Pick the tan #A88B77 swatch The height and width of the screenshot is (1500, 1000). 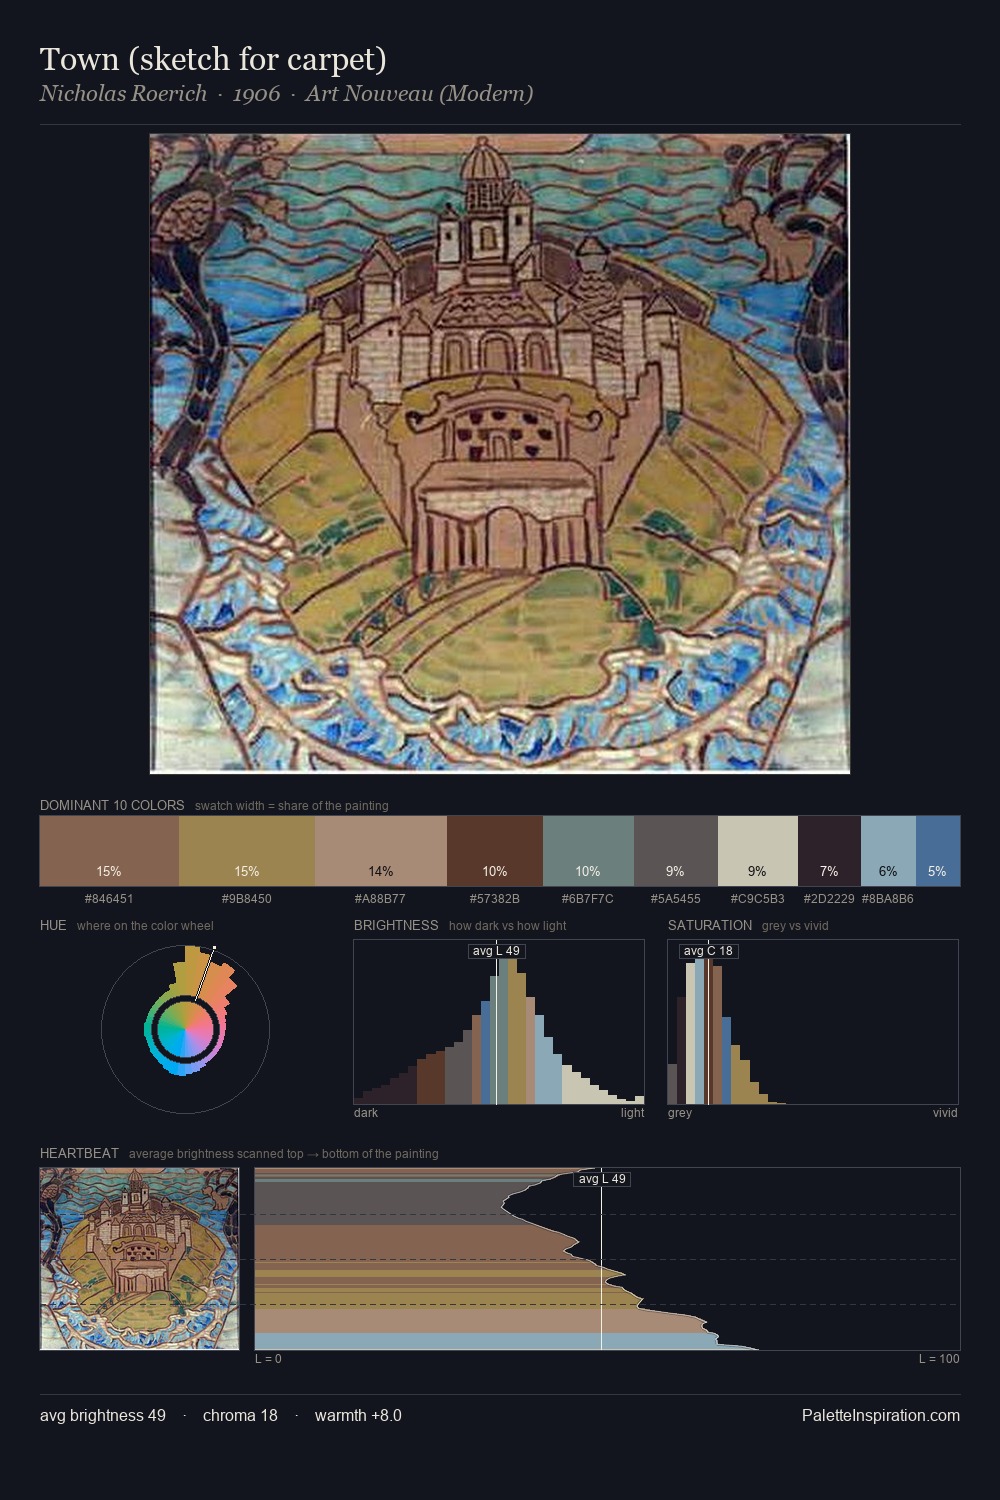coord(381,851)
